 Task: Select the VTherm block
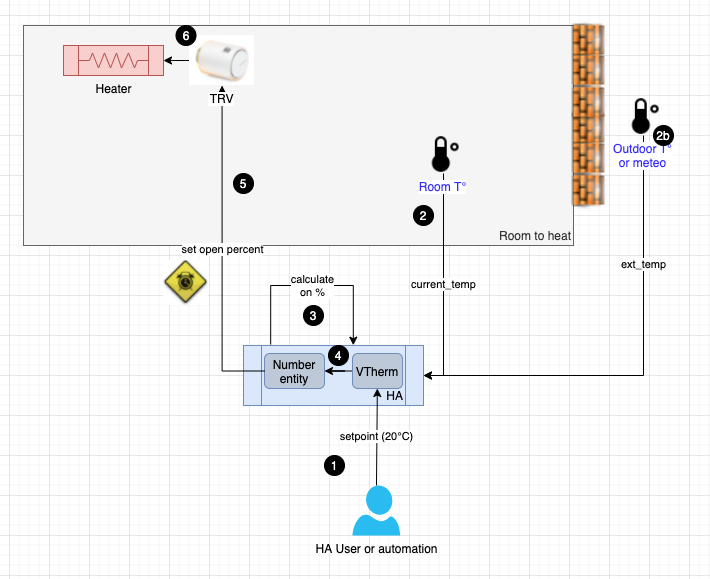377,372
